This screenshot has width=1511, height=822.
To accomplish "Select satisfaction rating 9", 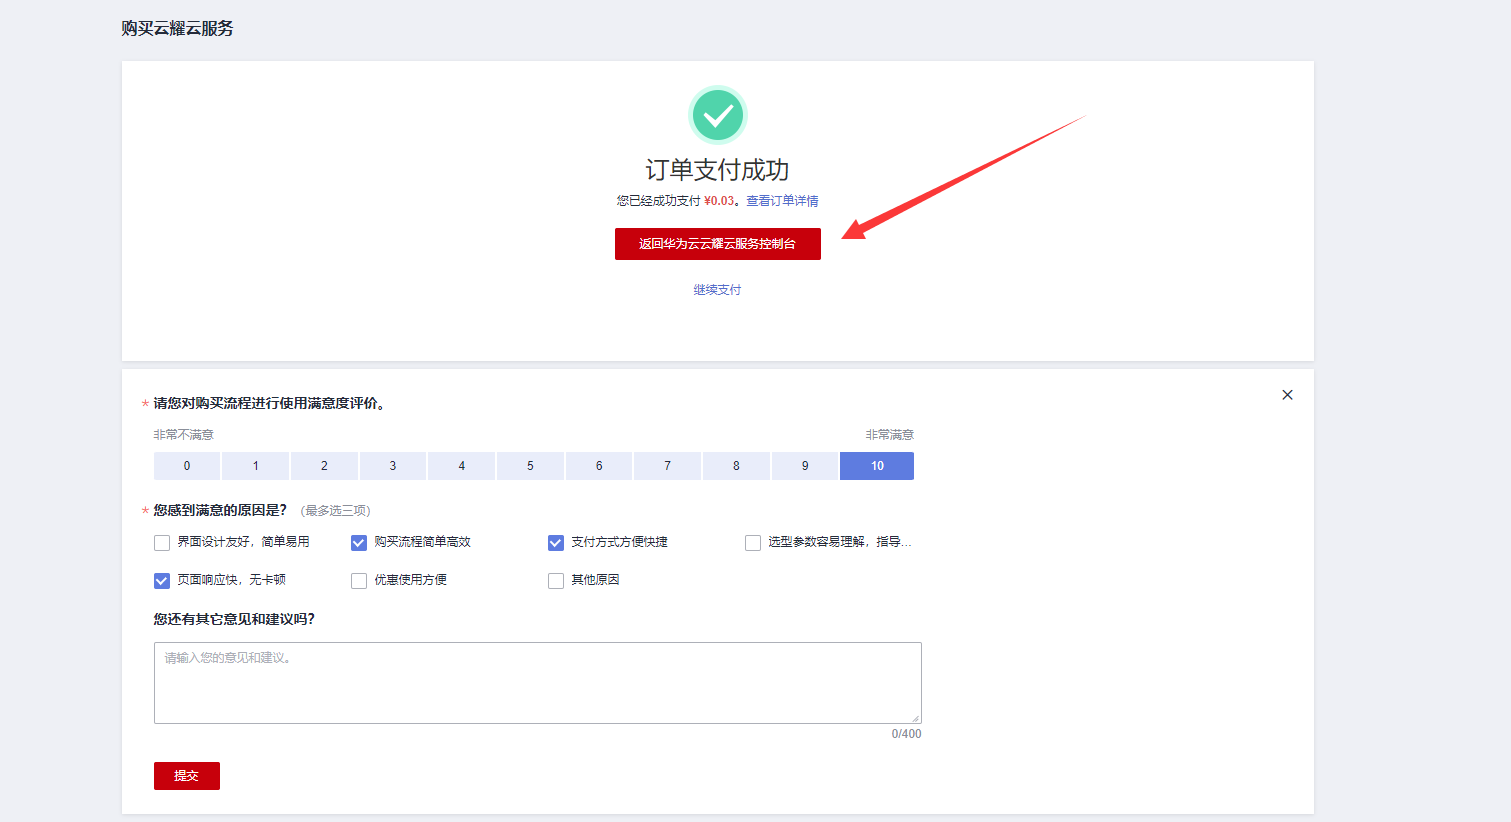I will click(805, 466).
